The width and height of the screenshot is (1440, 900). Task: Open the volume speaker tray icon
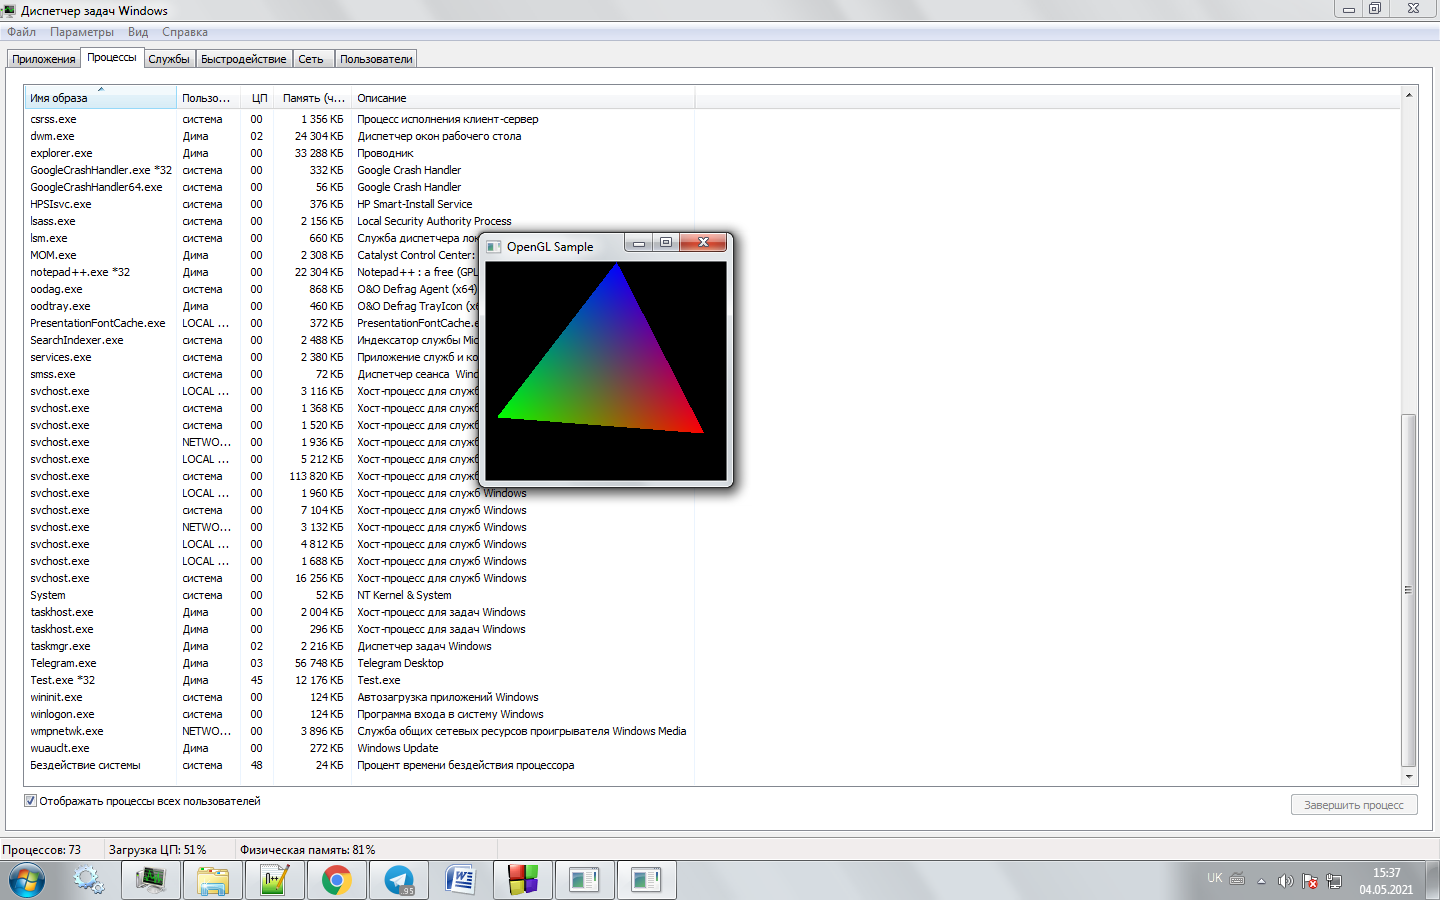pyautogui.click(x=1285, y=881)
